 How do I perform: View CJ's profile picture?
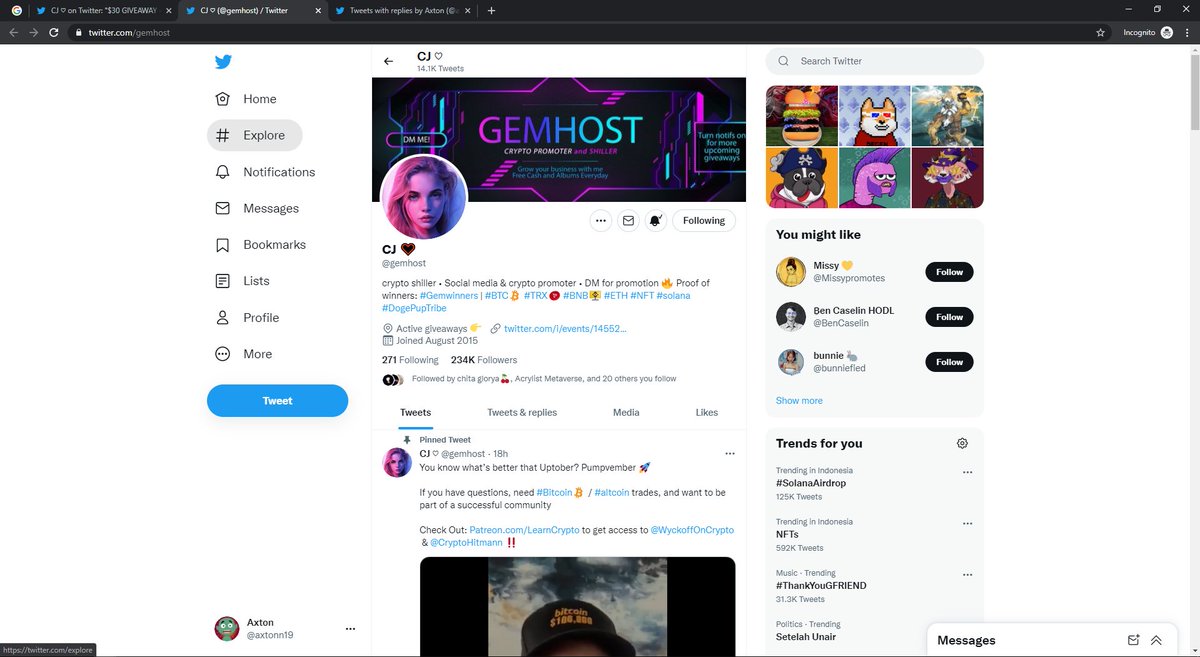pyautogui.click(x=424, y=198)
